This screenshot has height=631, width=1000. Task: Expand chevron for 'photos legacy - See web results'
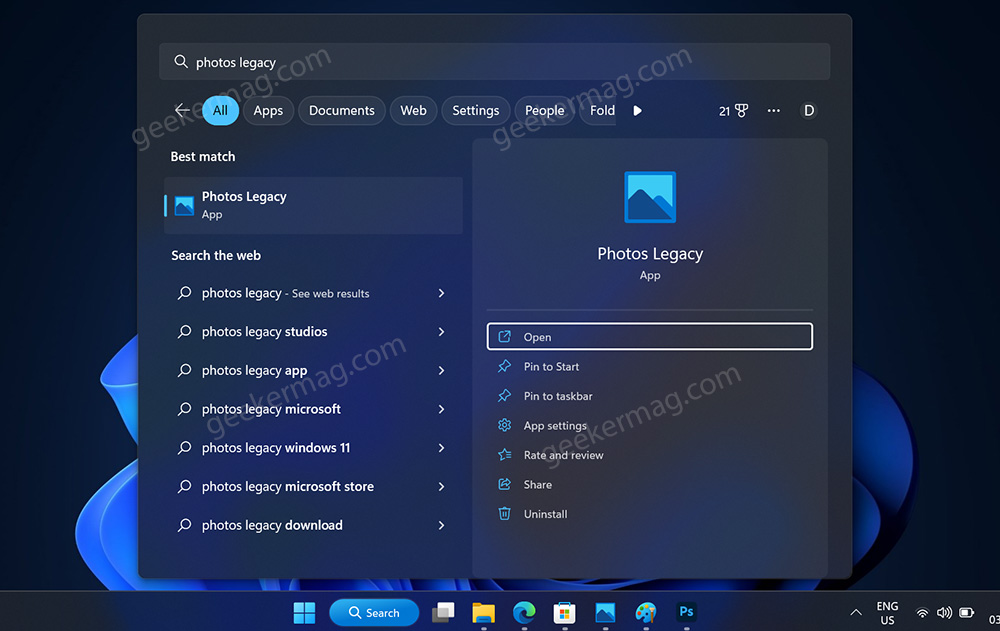[441, 293]
